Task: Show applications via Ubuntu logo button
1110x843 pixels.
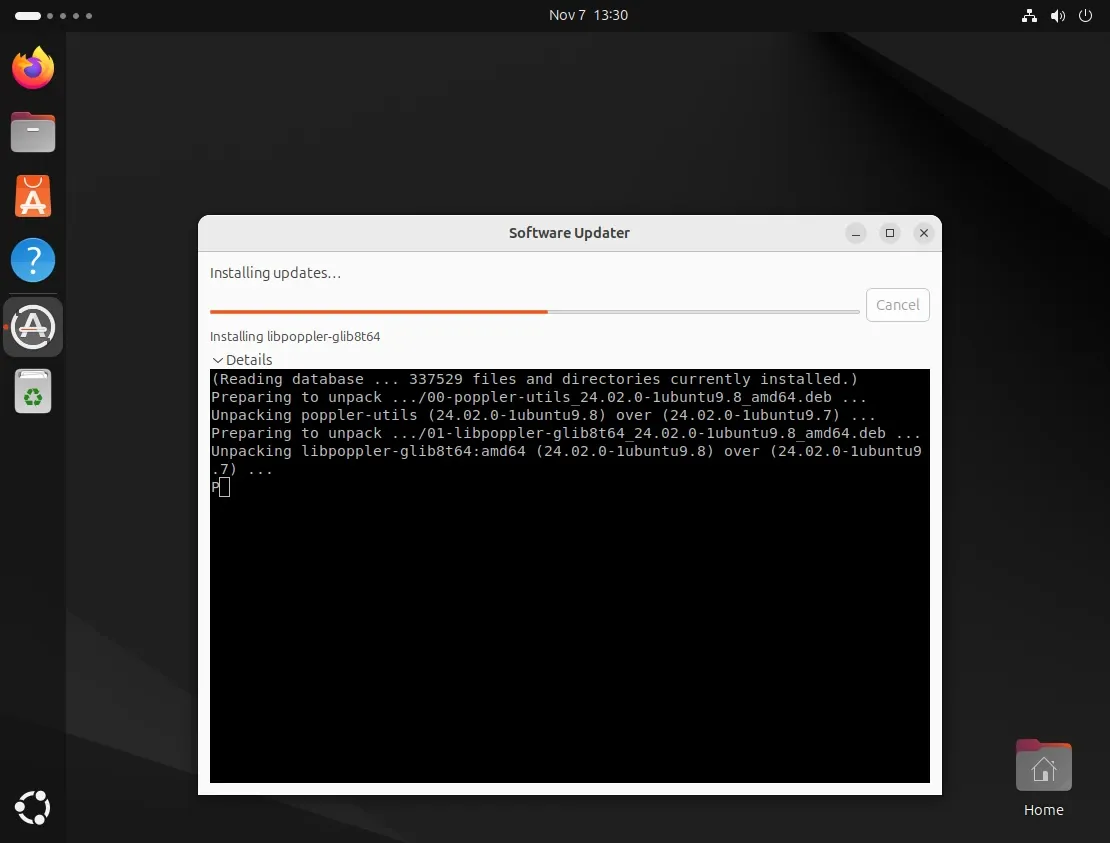Action: (x=33, y=808)
